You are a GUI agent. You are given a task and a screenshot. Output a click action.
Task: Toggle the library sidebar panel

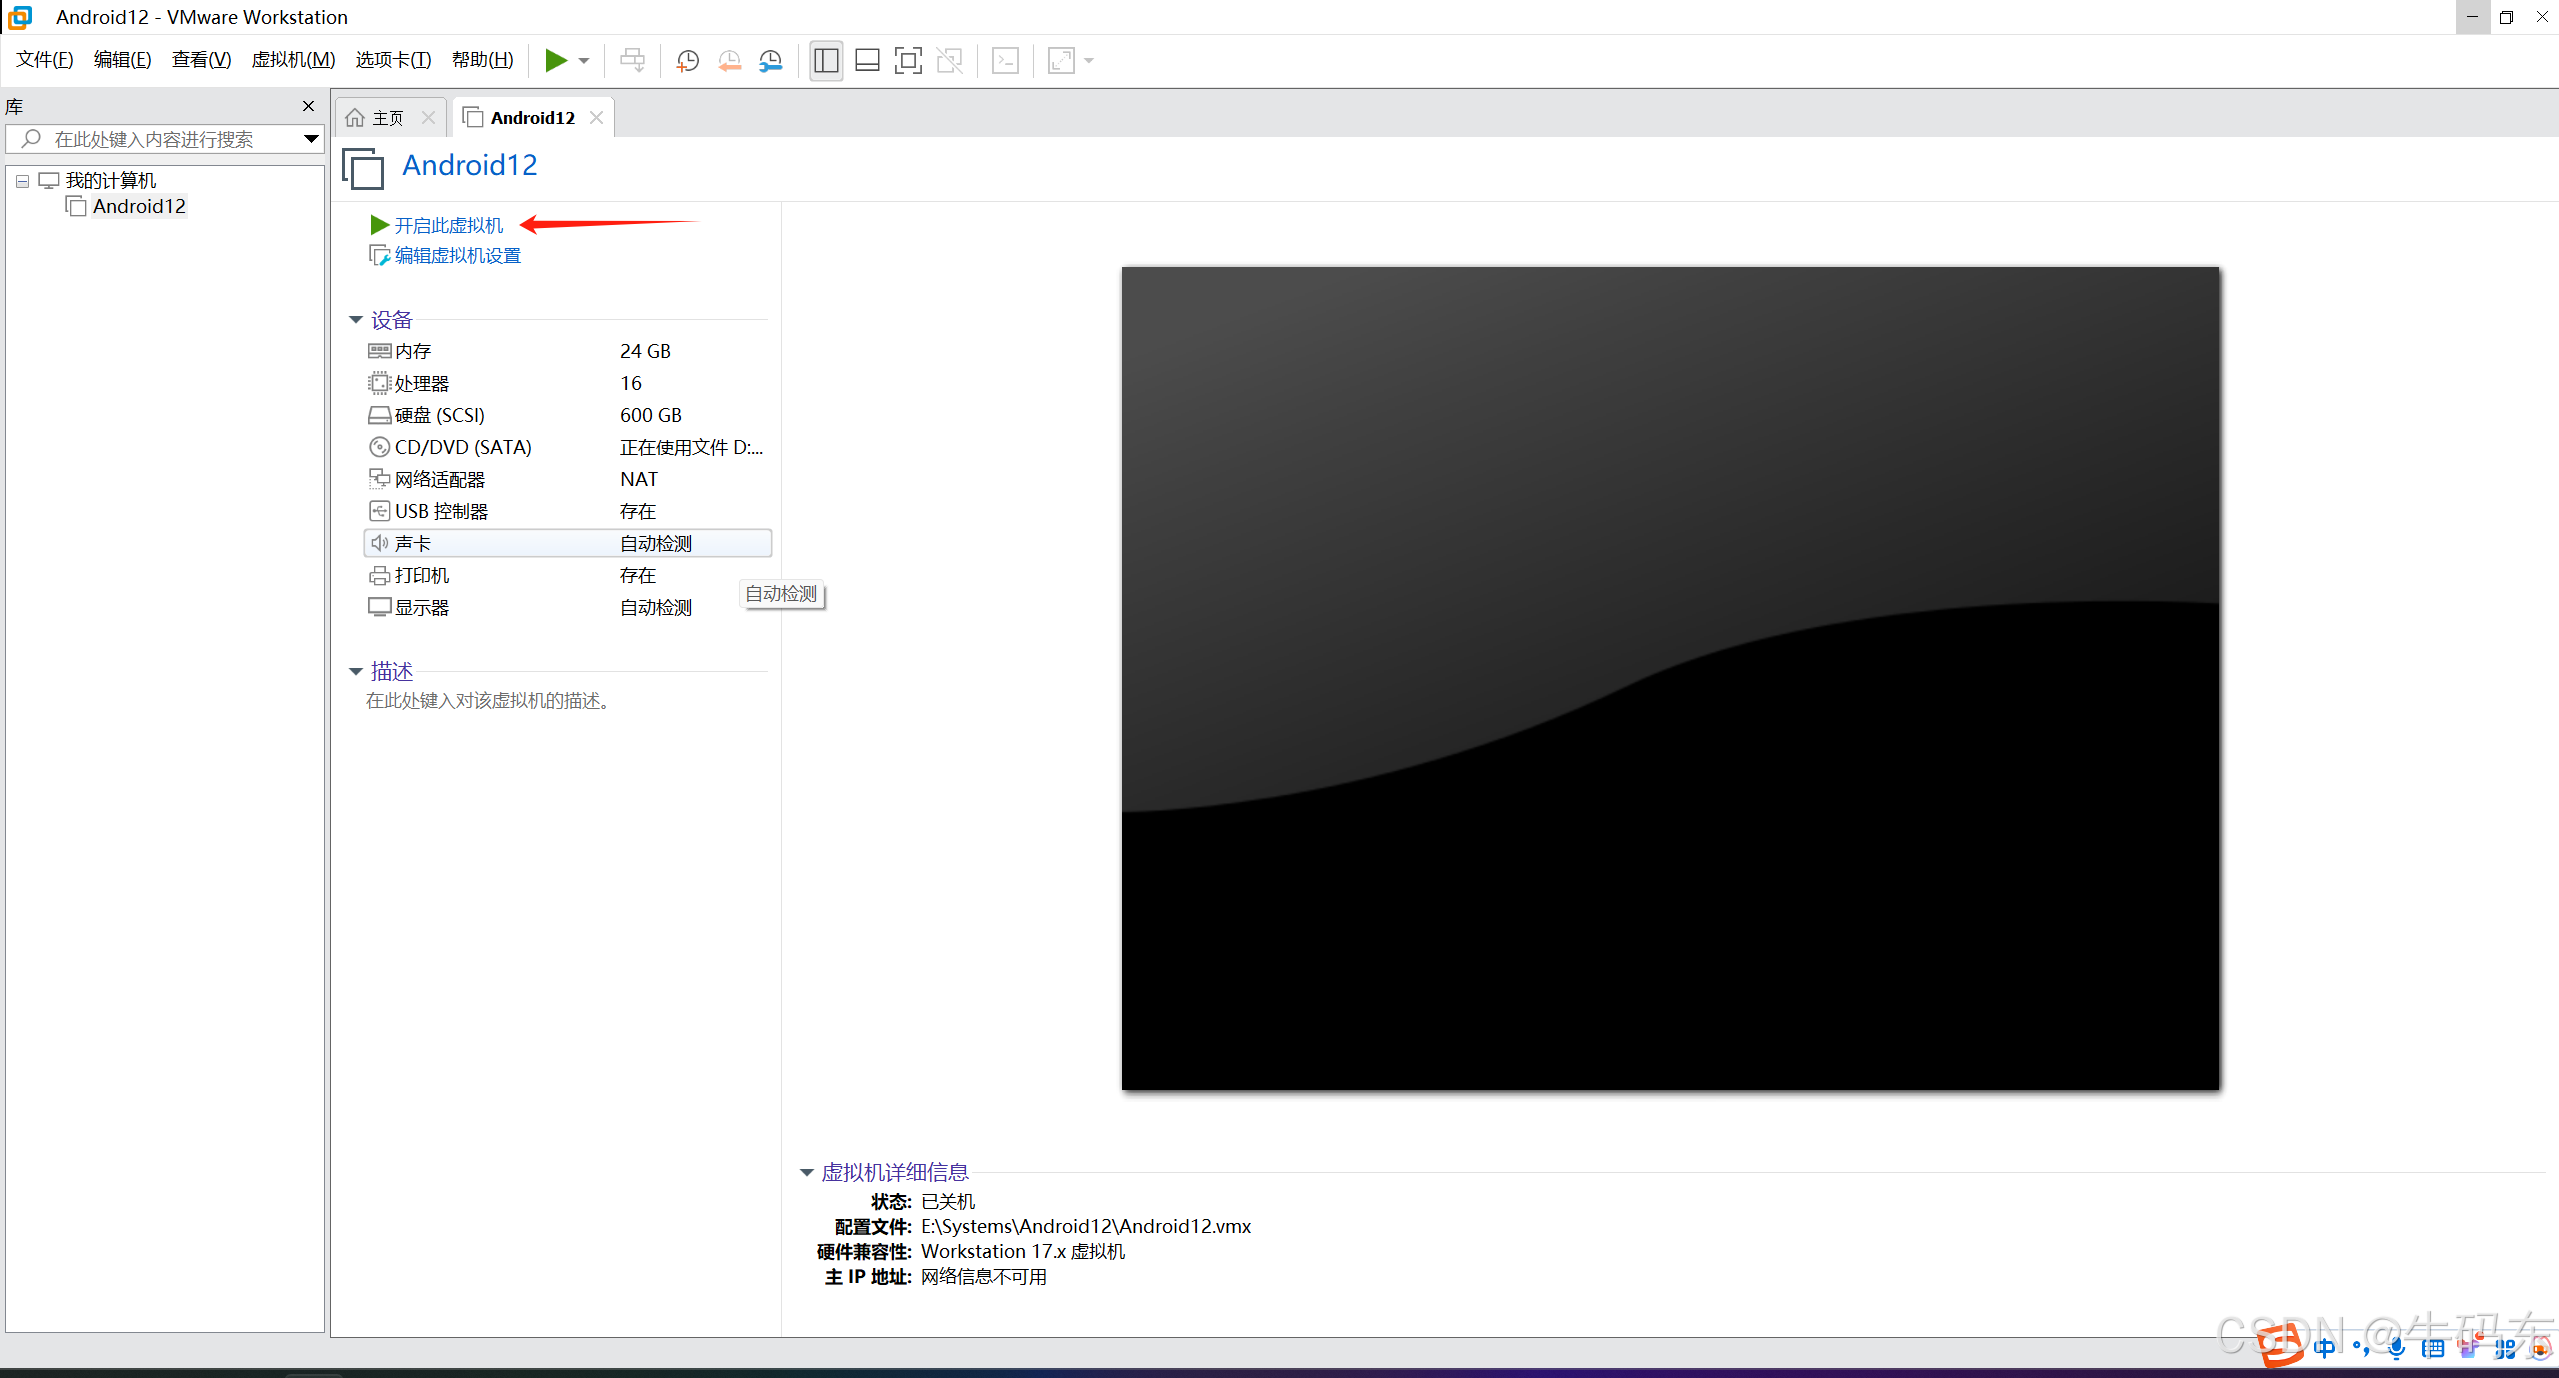click(x=826, y=61)
